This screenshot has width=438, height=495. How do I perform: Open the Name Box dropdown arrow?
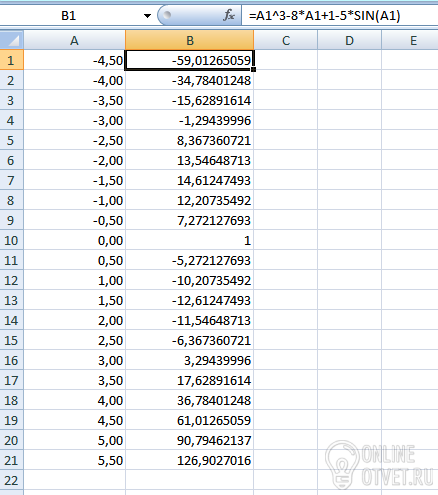click(147, 16)
